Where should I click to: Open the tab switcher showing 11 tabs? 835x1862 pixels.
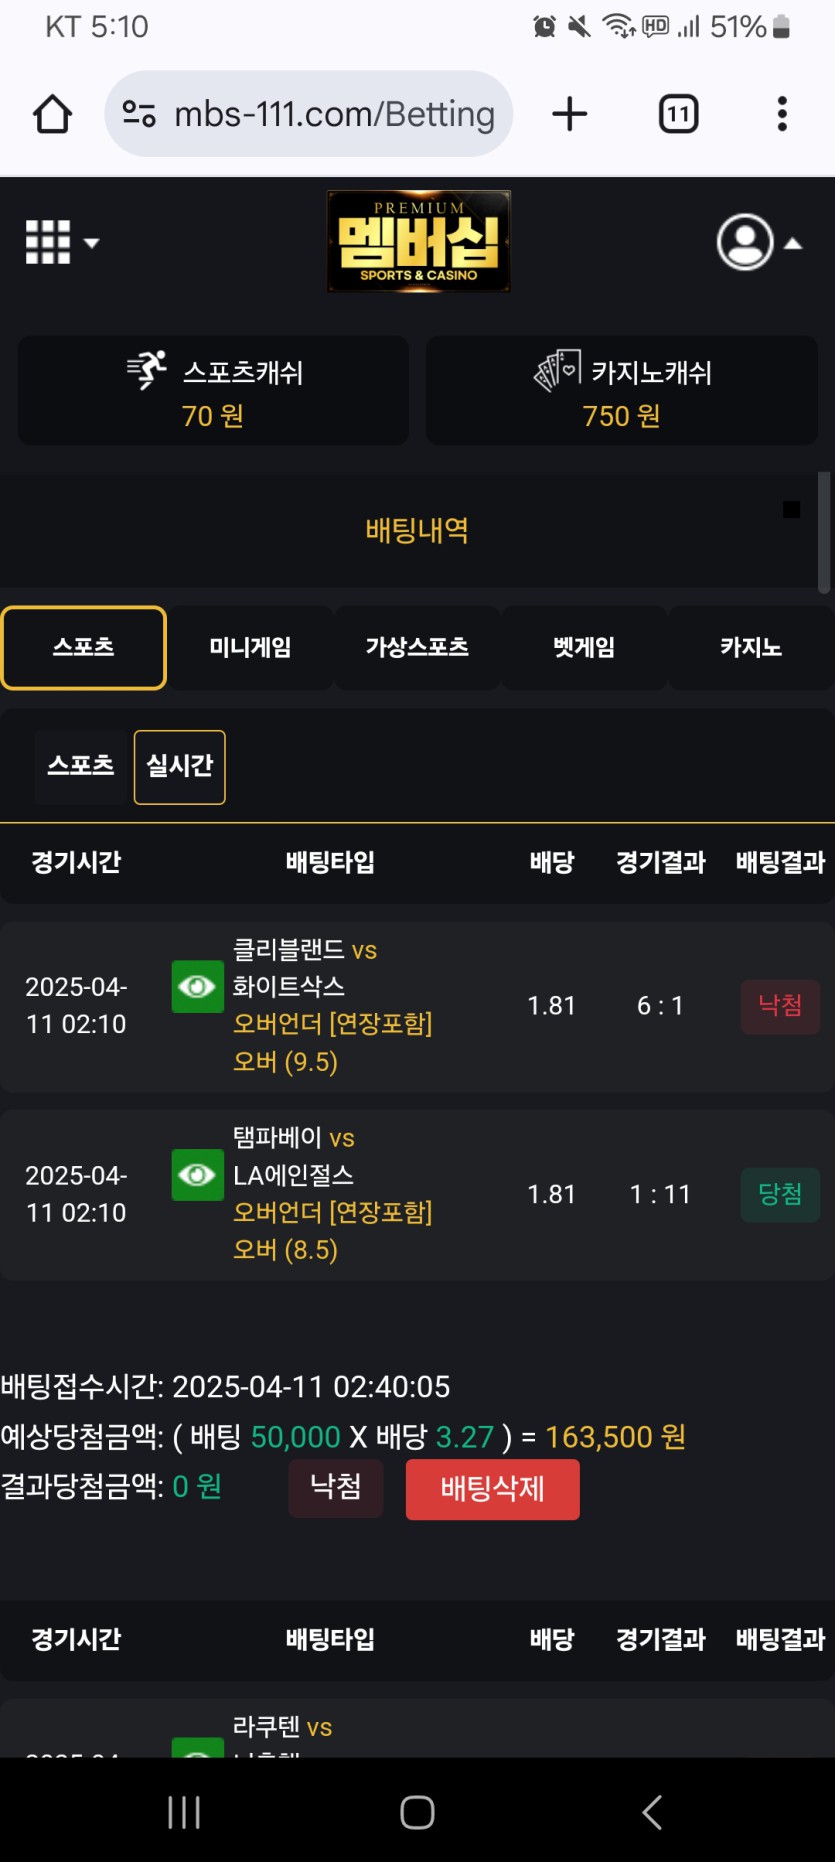coord(678,114)
